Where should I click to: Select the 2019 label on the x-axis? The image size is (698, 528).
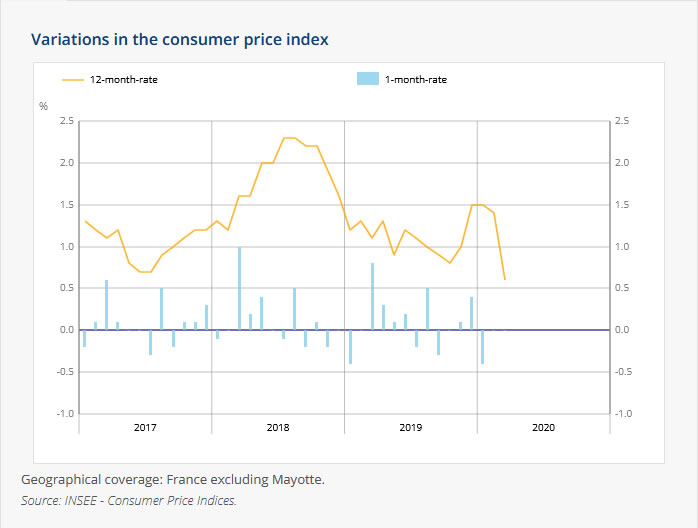(410, 427)
